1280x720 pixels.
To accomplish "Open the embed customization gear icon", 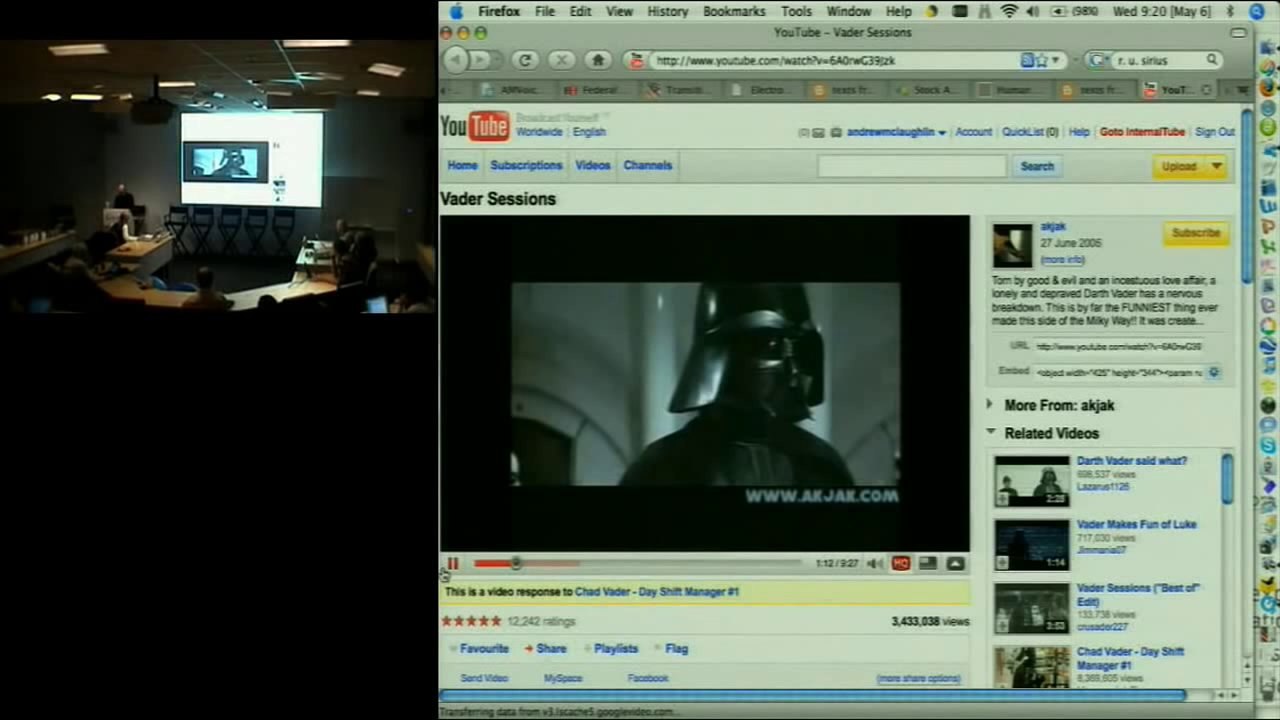I will pos(1214,372).
